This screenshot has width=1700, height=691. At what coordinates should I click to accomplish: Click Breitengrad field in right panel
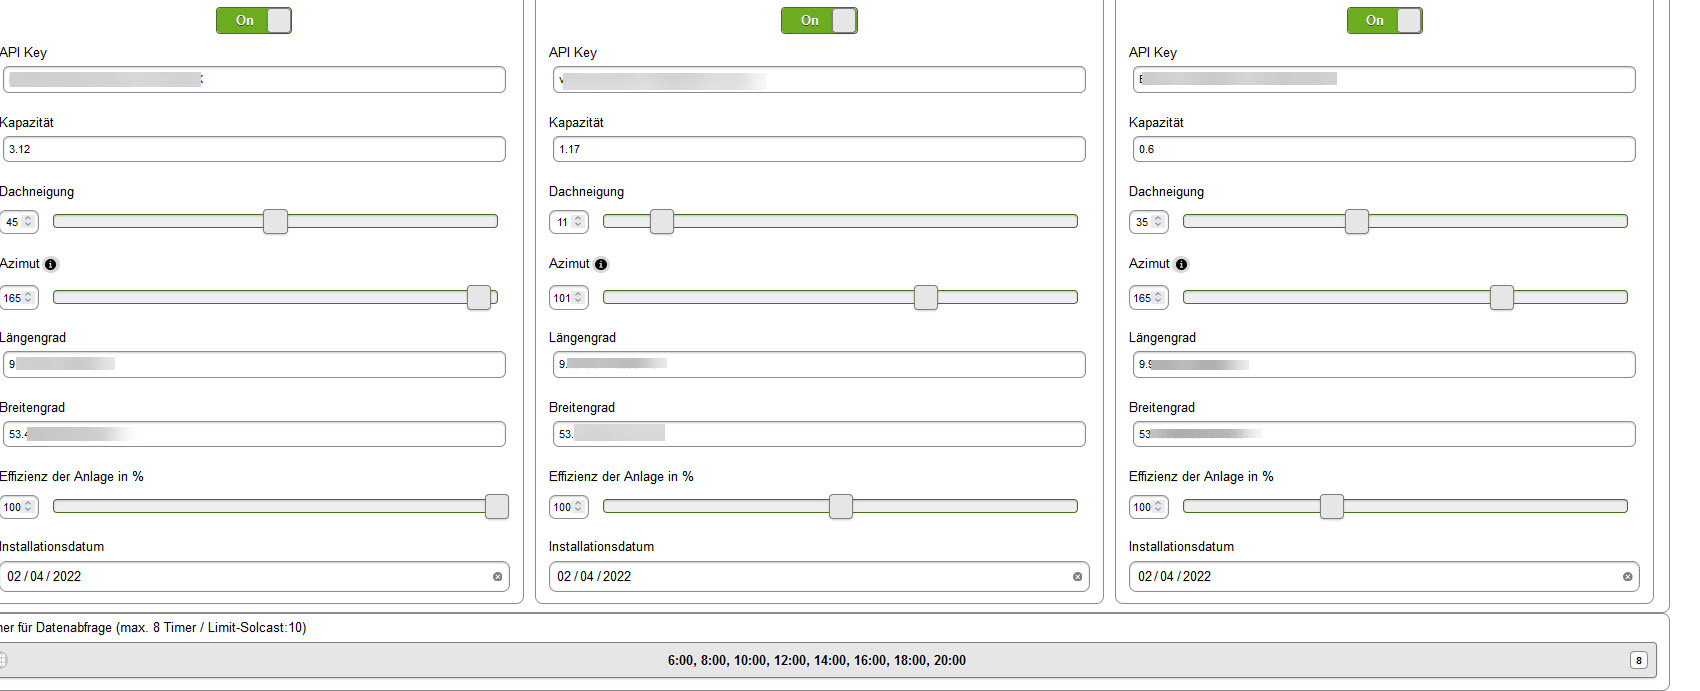pos(1384,434)
